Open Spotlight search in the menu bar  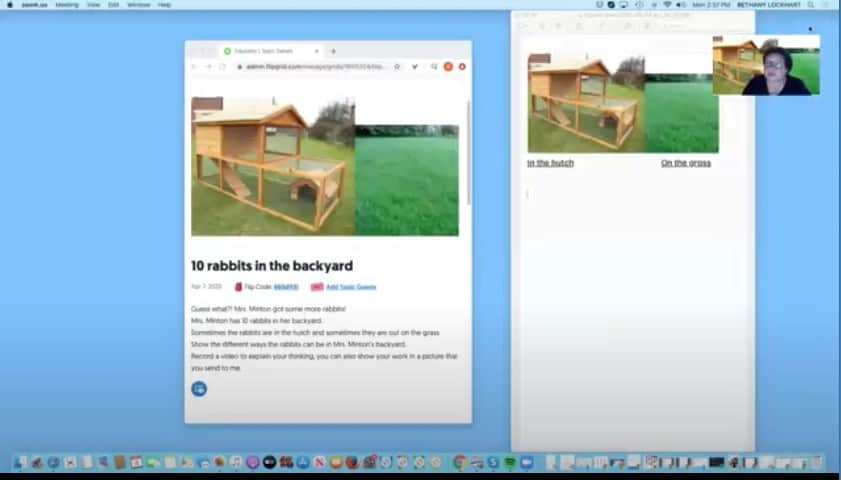[x=811, y=5]
